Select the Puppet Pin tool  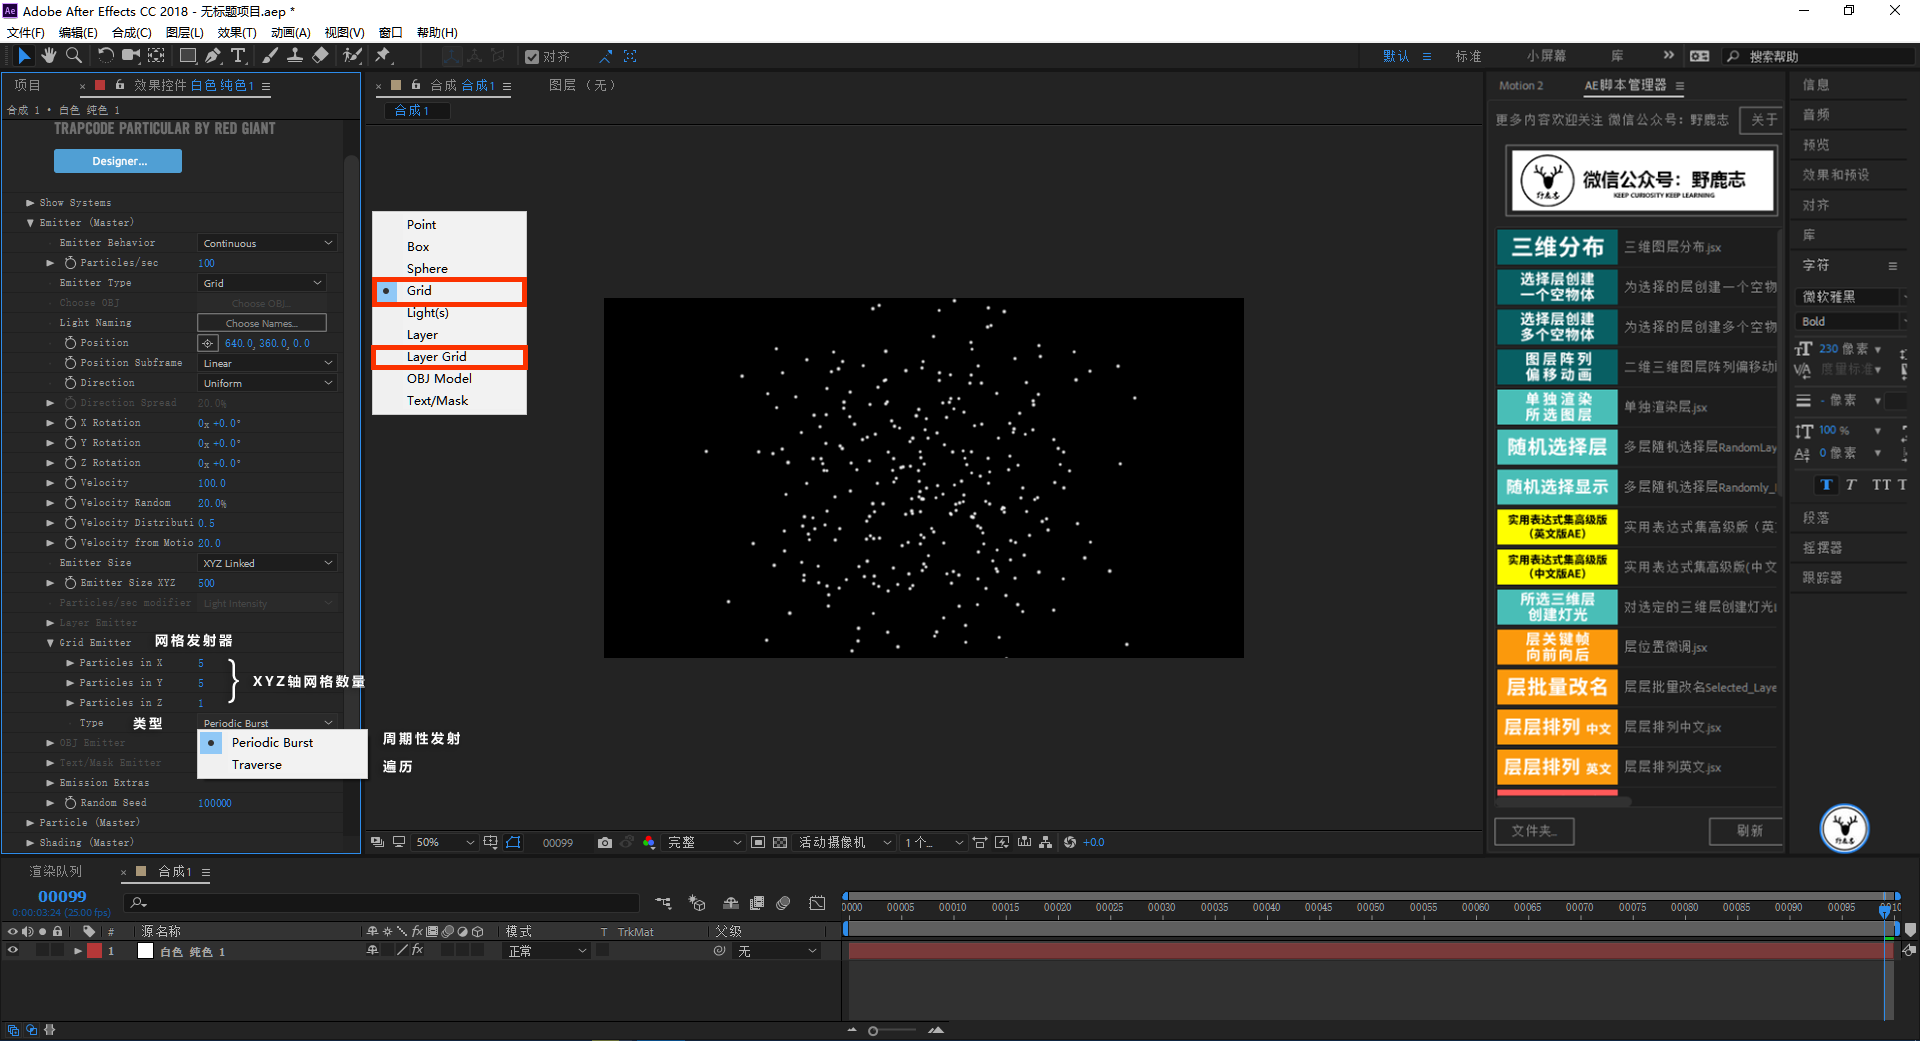[x=383, y=56]
